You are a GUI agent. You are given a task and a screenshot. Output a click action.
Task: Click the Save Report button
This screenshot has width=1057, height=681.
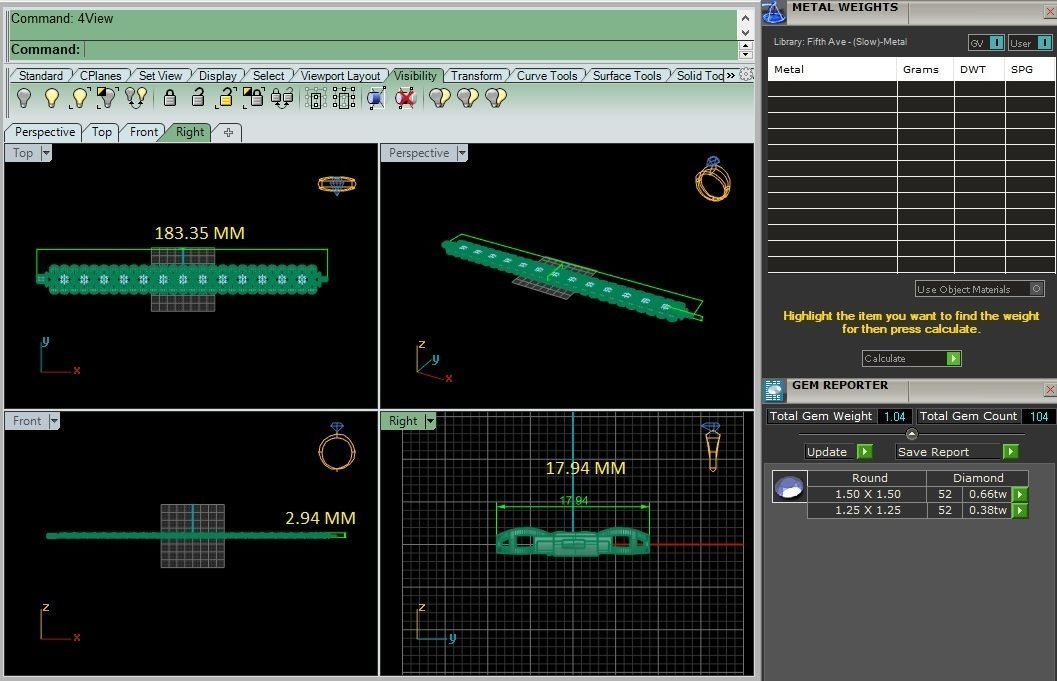tap(957, 452)
